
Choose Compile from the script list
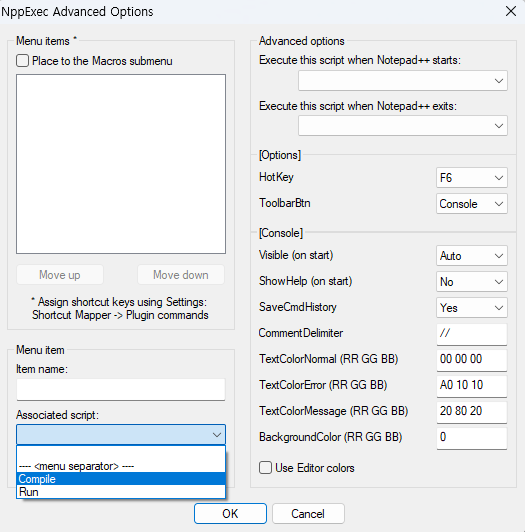coord(121,479)
